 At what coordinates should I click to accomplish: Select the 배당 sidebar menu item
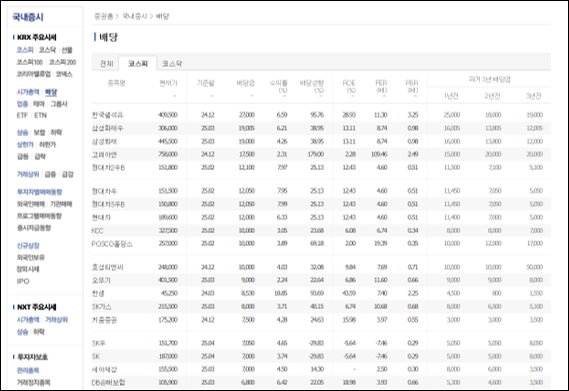point(51,92)
